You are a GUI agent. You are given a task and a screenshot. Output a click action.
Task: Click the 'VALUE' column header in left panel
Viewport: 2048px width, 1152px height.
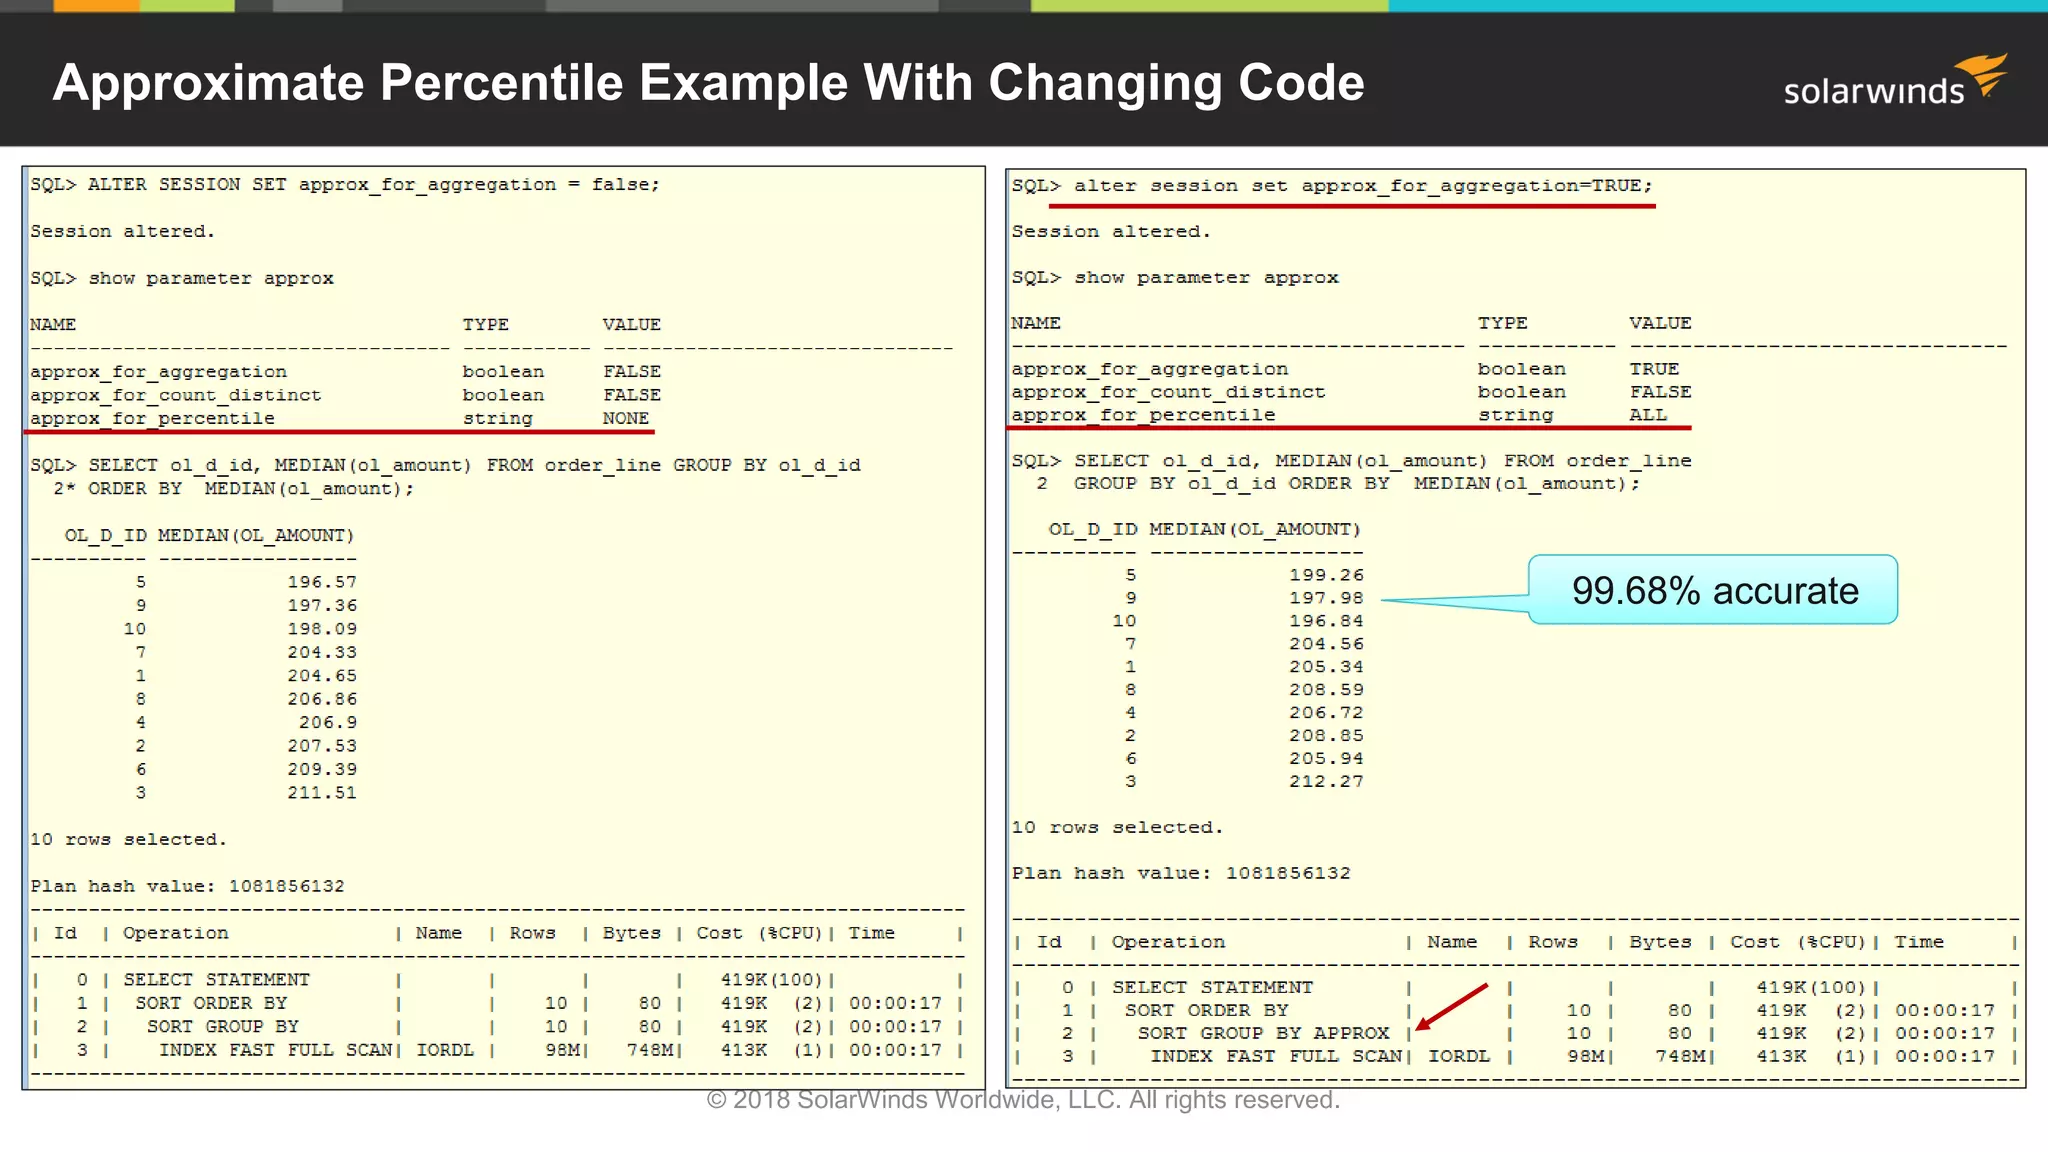click(x=631, y=325)
